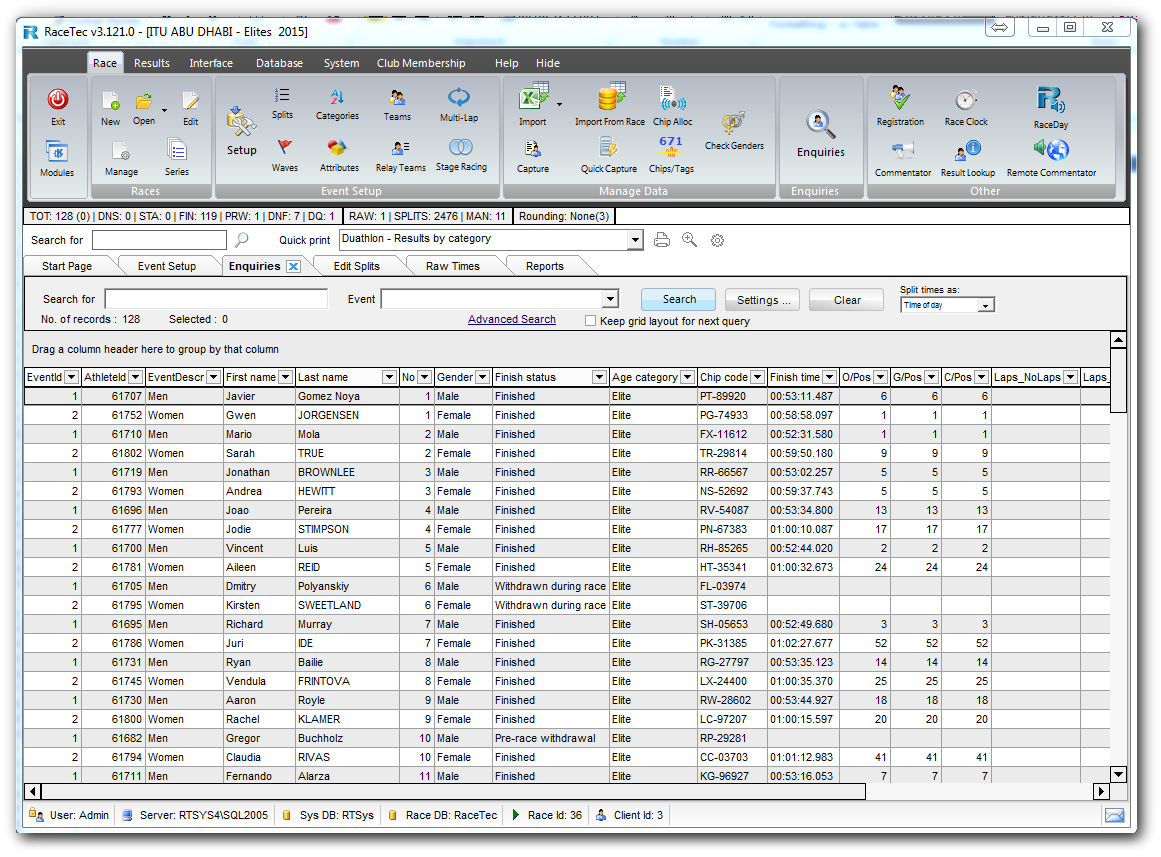Open the Commentator tool

(903, 151)
